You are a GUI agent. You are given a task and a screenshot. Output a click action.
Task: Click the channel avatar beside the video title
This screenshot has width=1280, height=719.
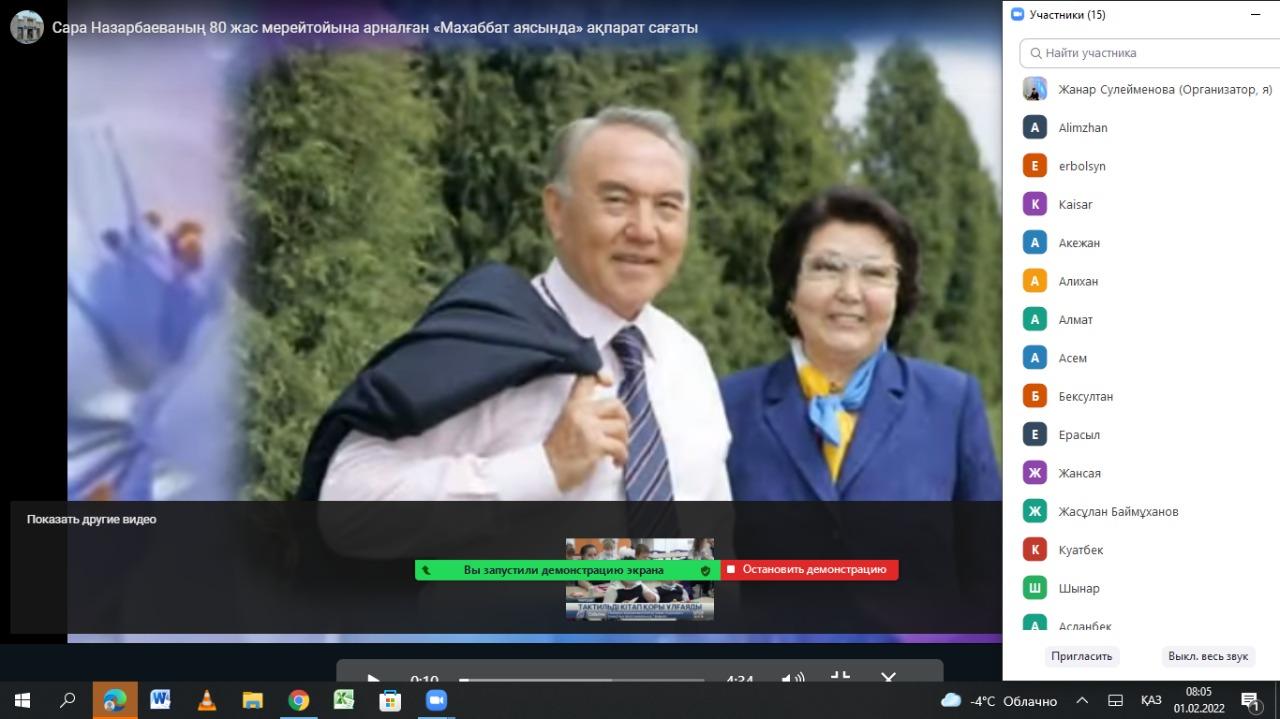[27, 27]
